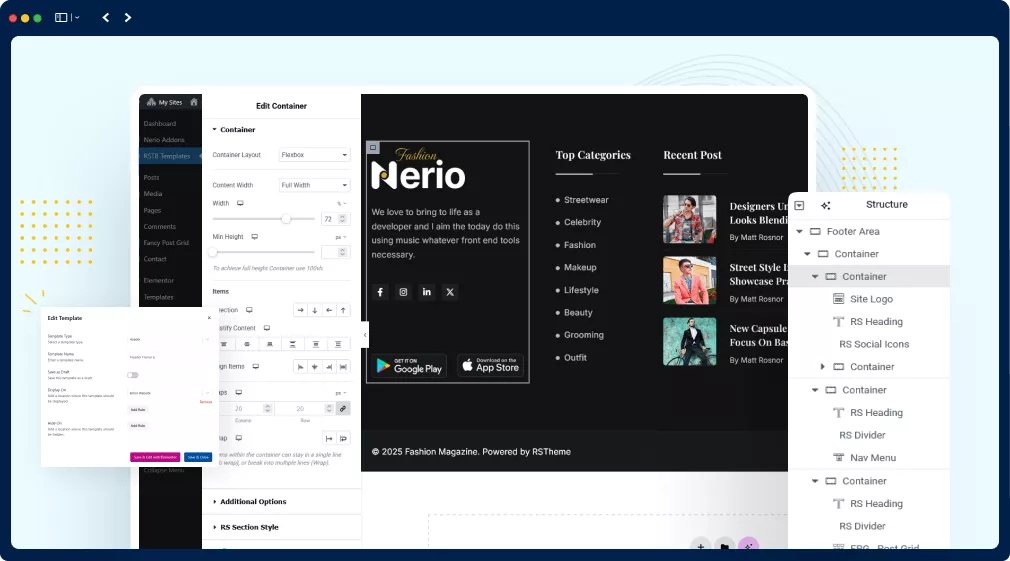Open Nerio Addons in WordPress sidebar

(x=164, y=140)
